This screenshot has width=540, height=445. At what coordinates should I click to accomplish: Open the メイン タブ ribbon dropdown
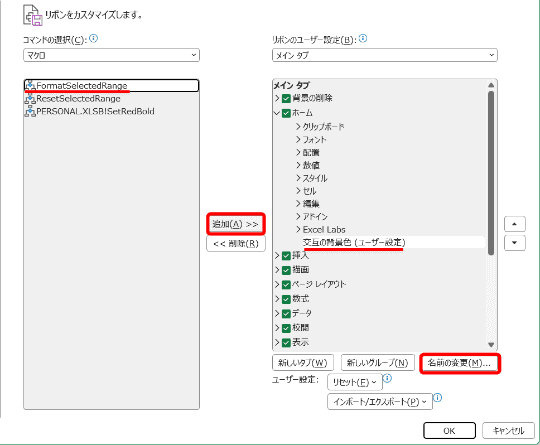385,55
